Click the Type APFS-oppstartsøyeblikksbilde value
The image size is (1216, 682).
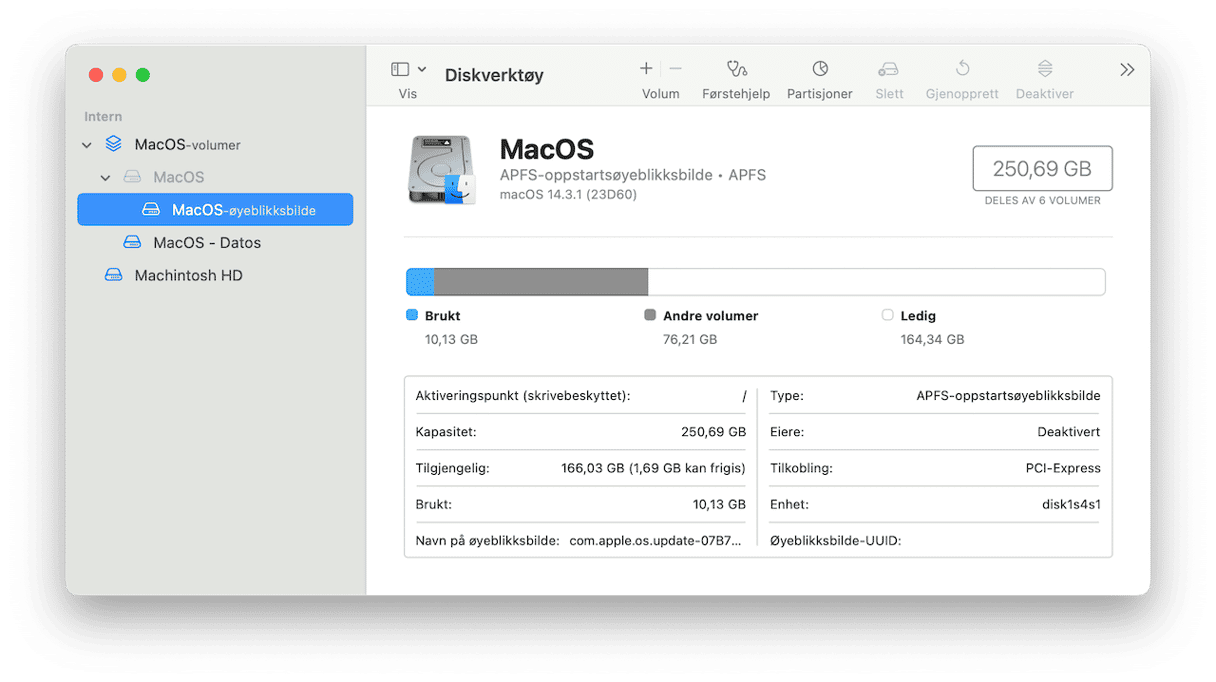pos(1008,396)
